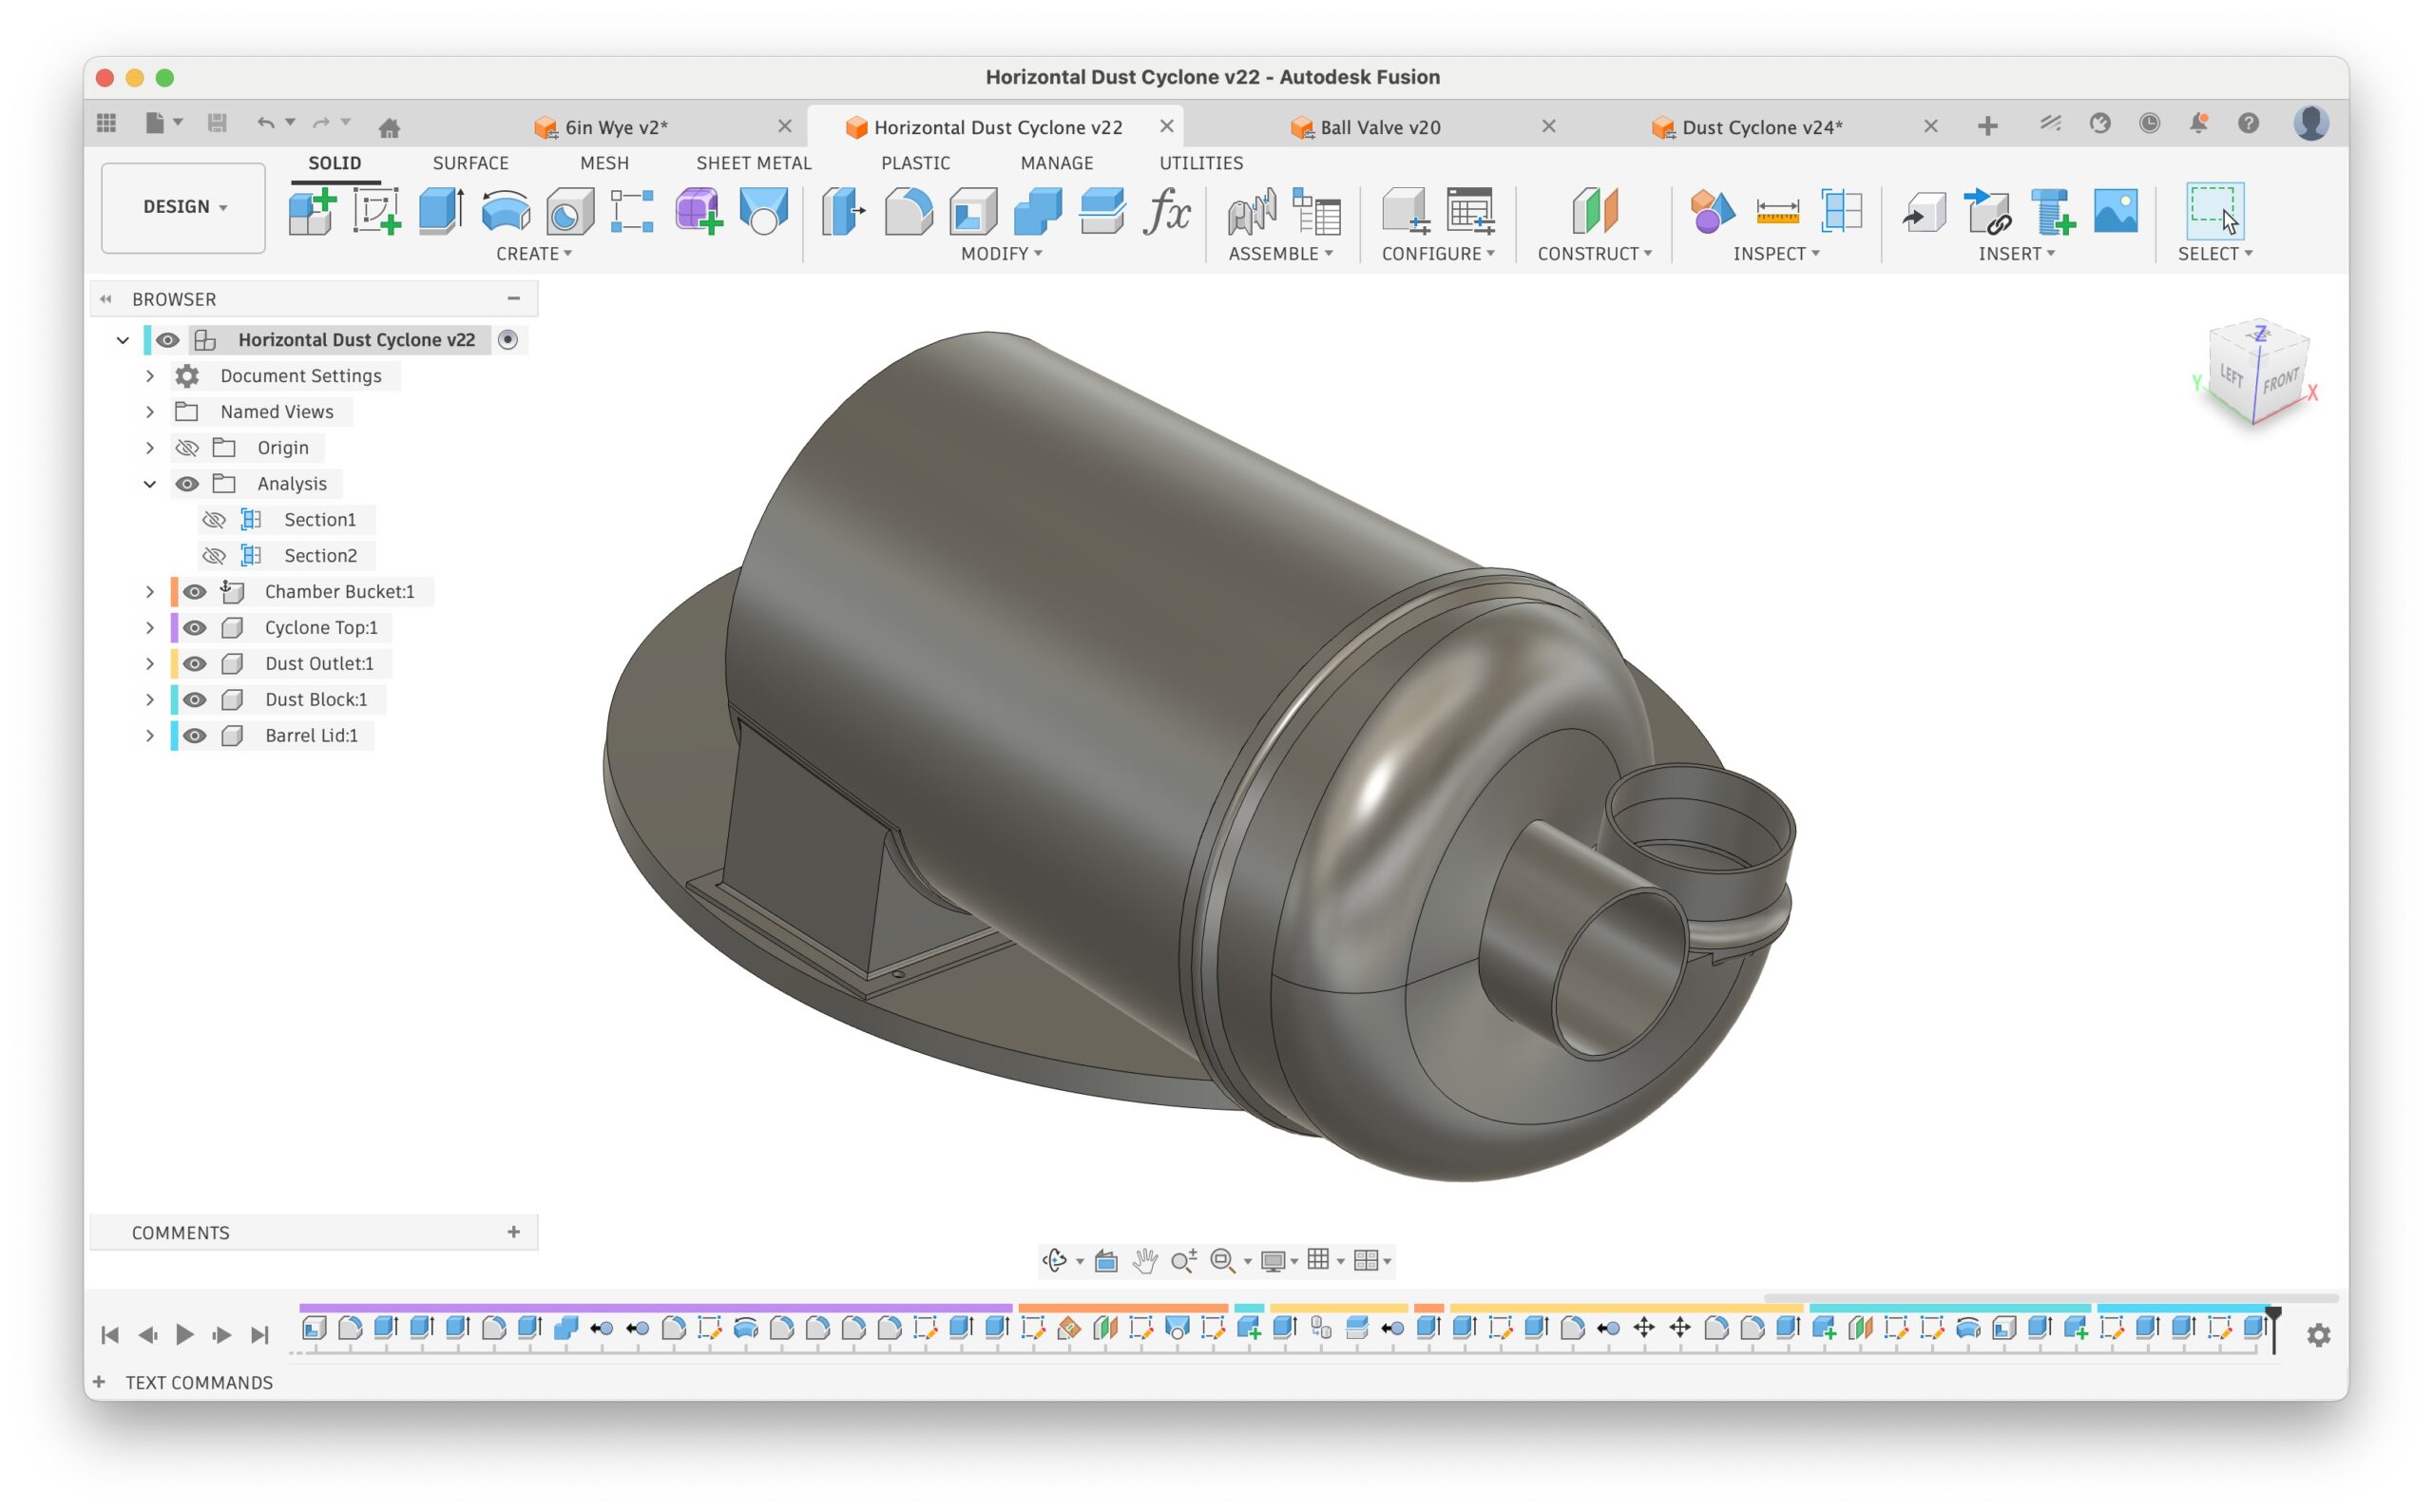2433x1512 pixels.
Task: Expand the Chamber Bucket:1 tree node
Action: click(150, 592)
